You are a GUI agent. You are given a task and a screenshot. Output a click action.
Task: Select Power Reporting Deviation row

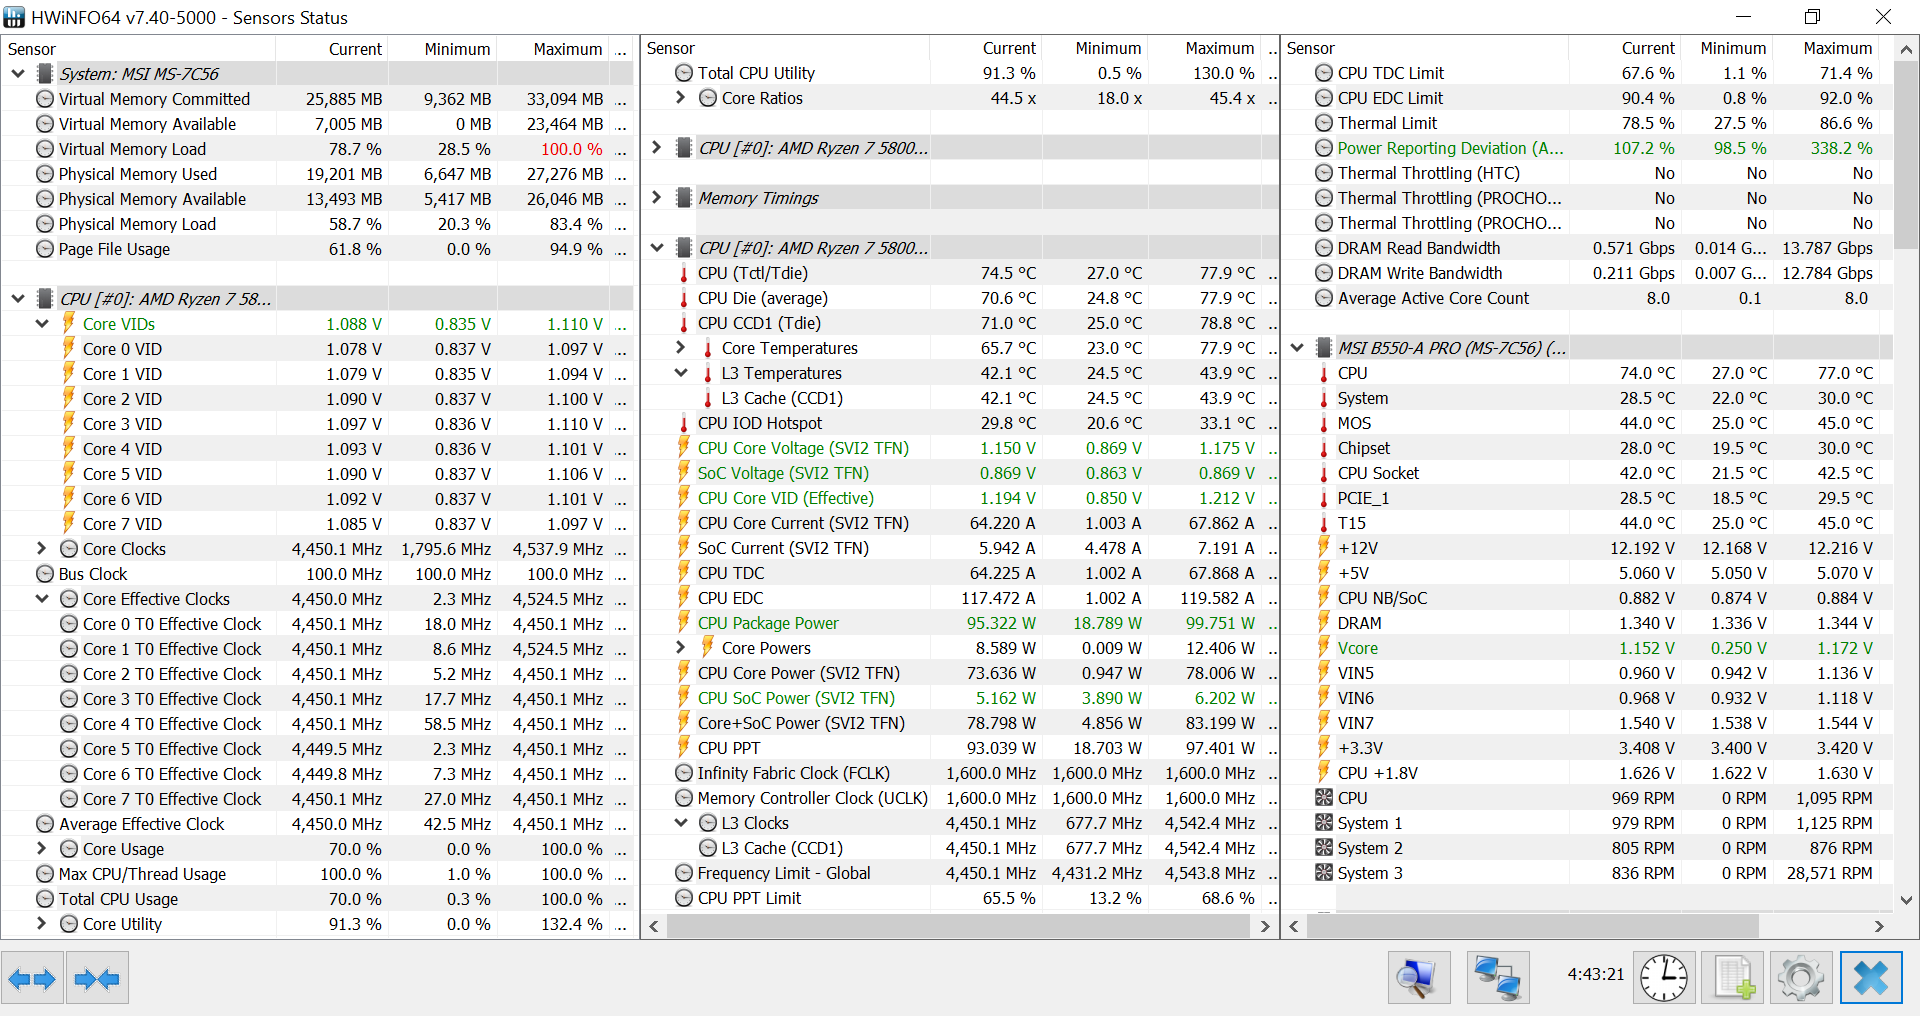1587,148
